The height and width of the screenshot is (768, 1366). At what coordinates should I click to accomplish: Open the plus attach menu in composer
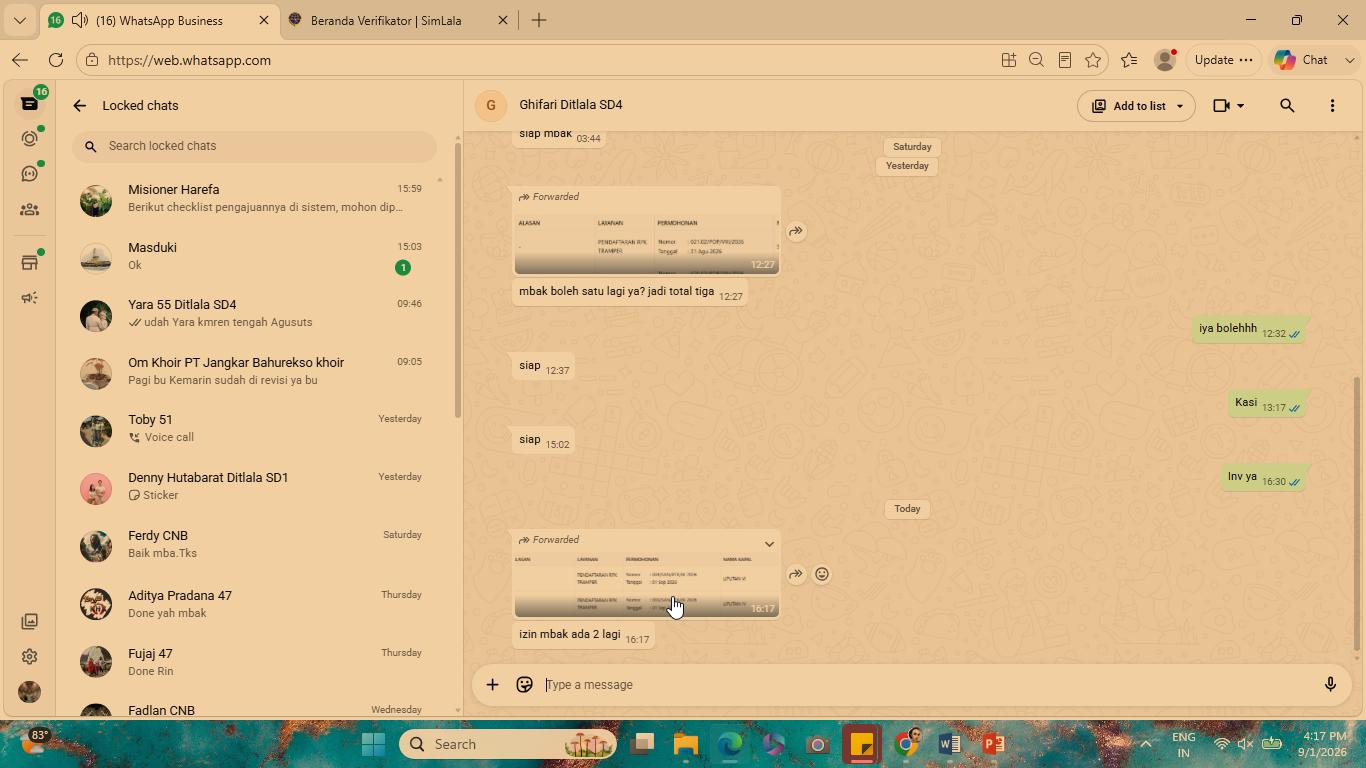pos(492,685)
